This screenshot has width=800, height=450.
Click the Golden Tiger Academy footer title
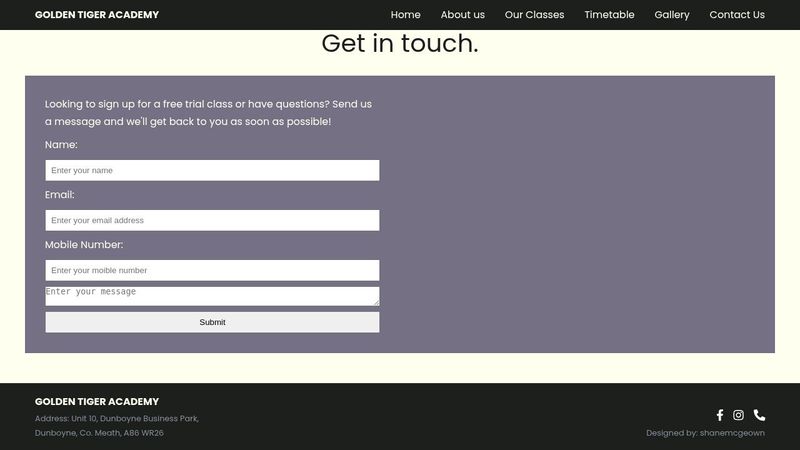tap(97, 401)
